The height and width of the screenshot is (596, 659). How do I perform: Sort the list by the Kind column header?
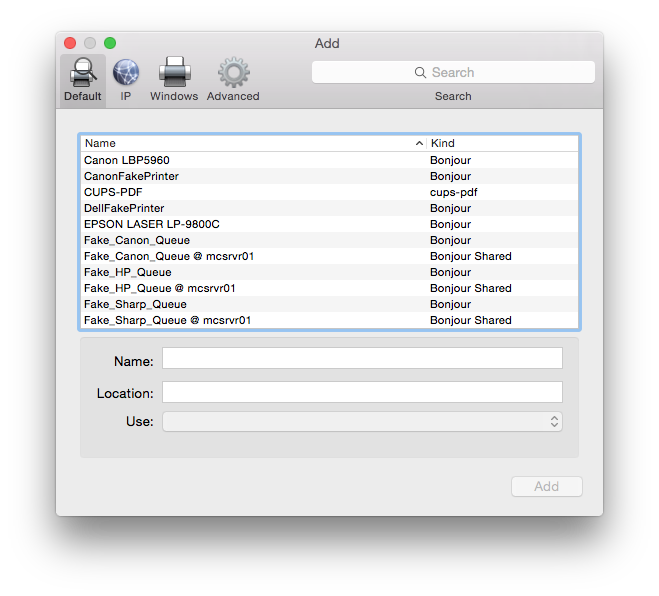pyautogui.click(x=502, y=143)
